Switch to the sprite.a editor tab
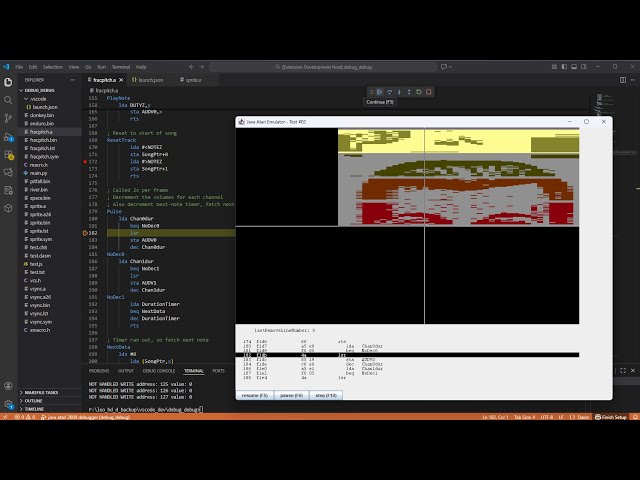640x480 pixels. click(x=191, y=80)
